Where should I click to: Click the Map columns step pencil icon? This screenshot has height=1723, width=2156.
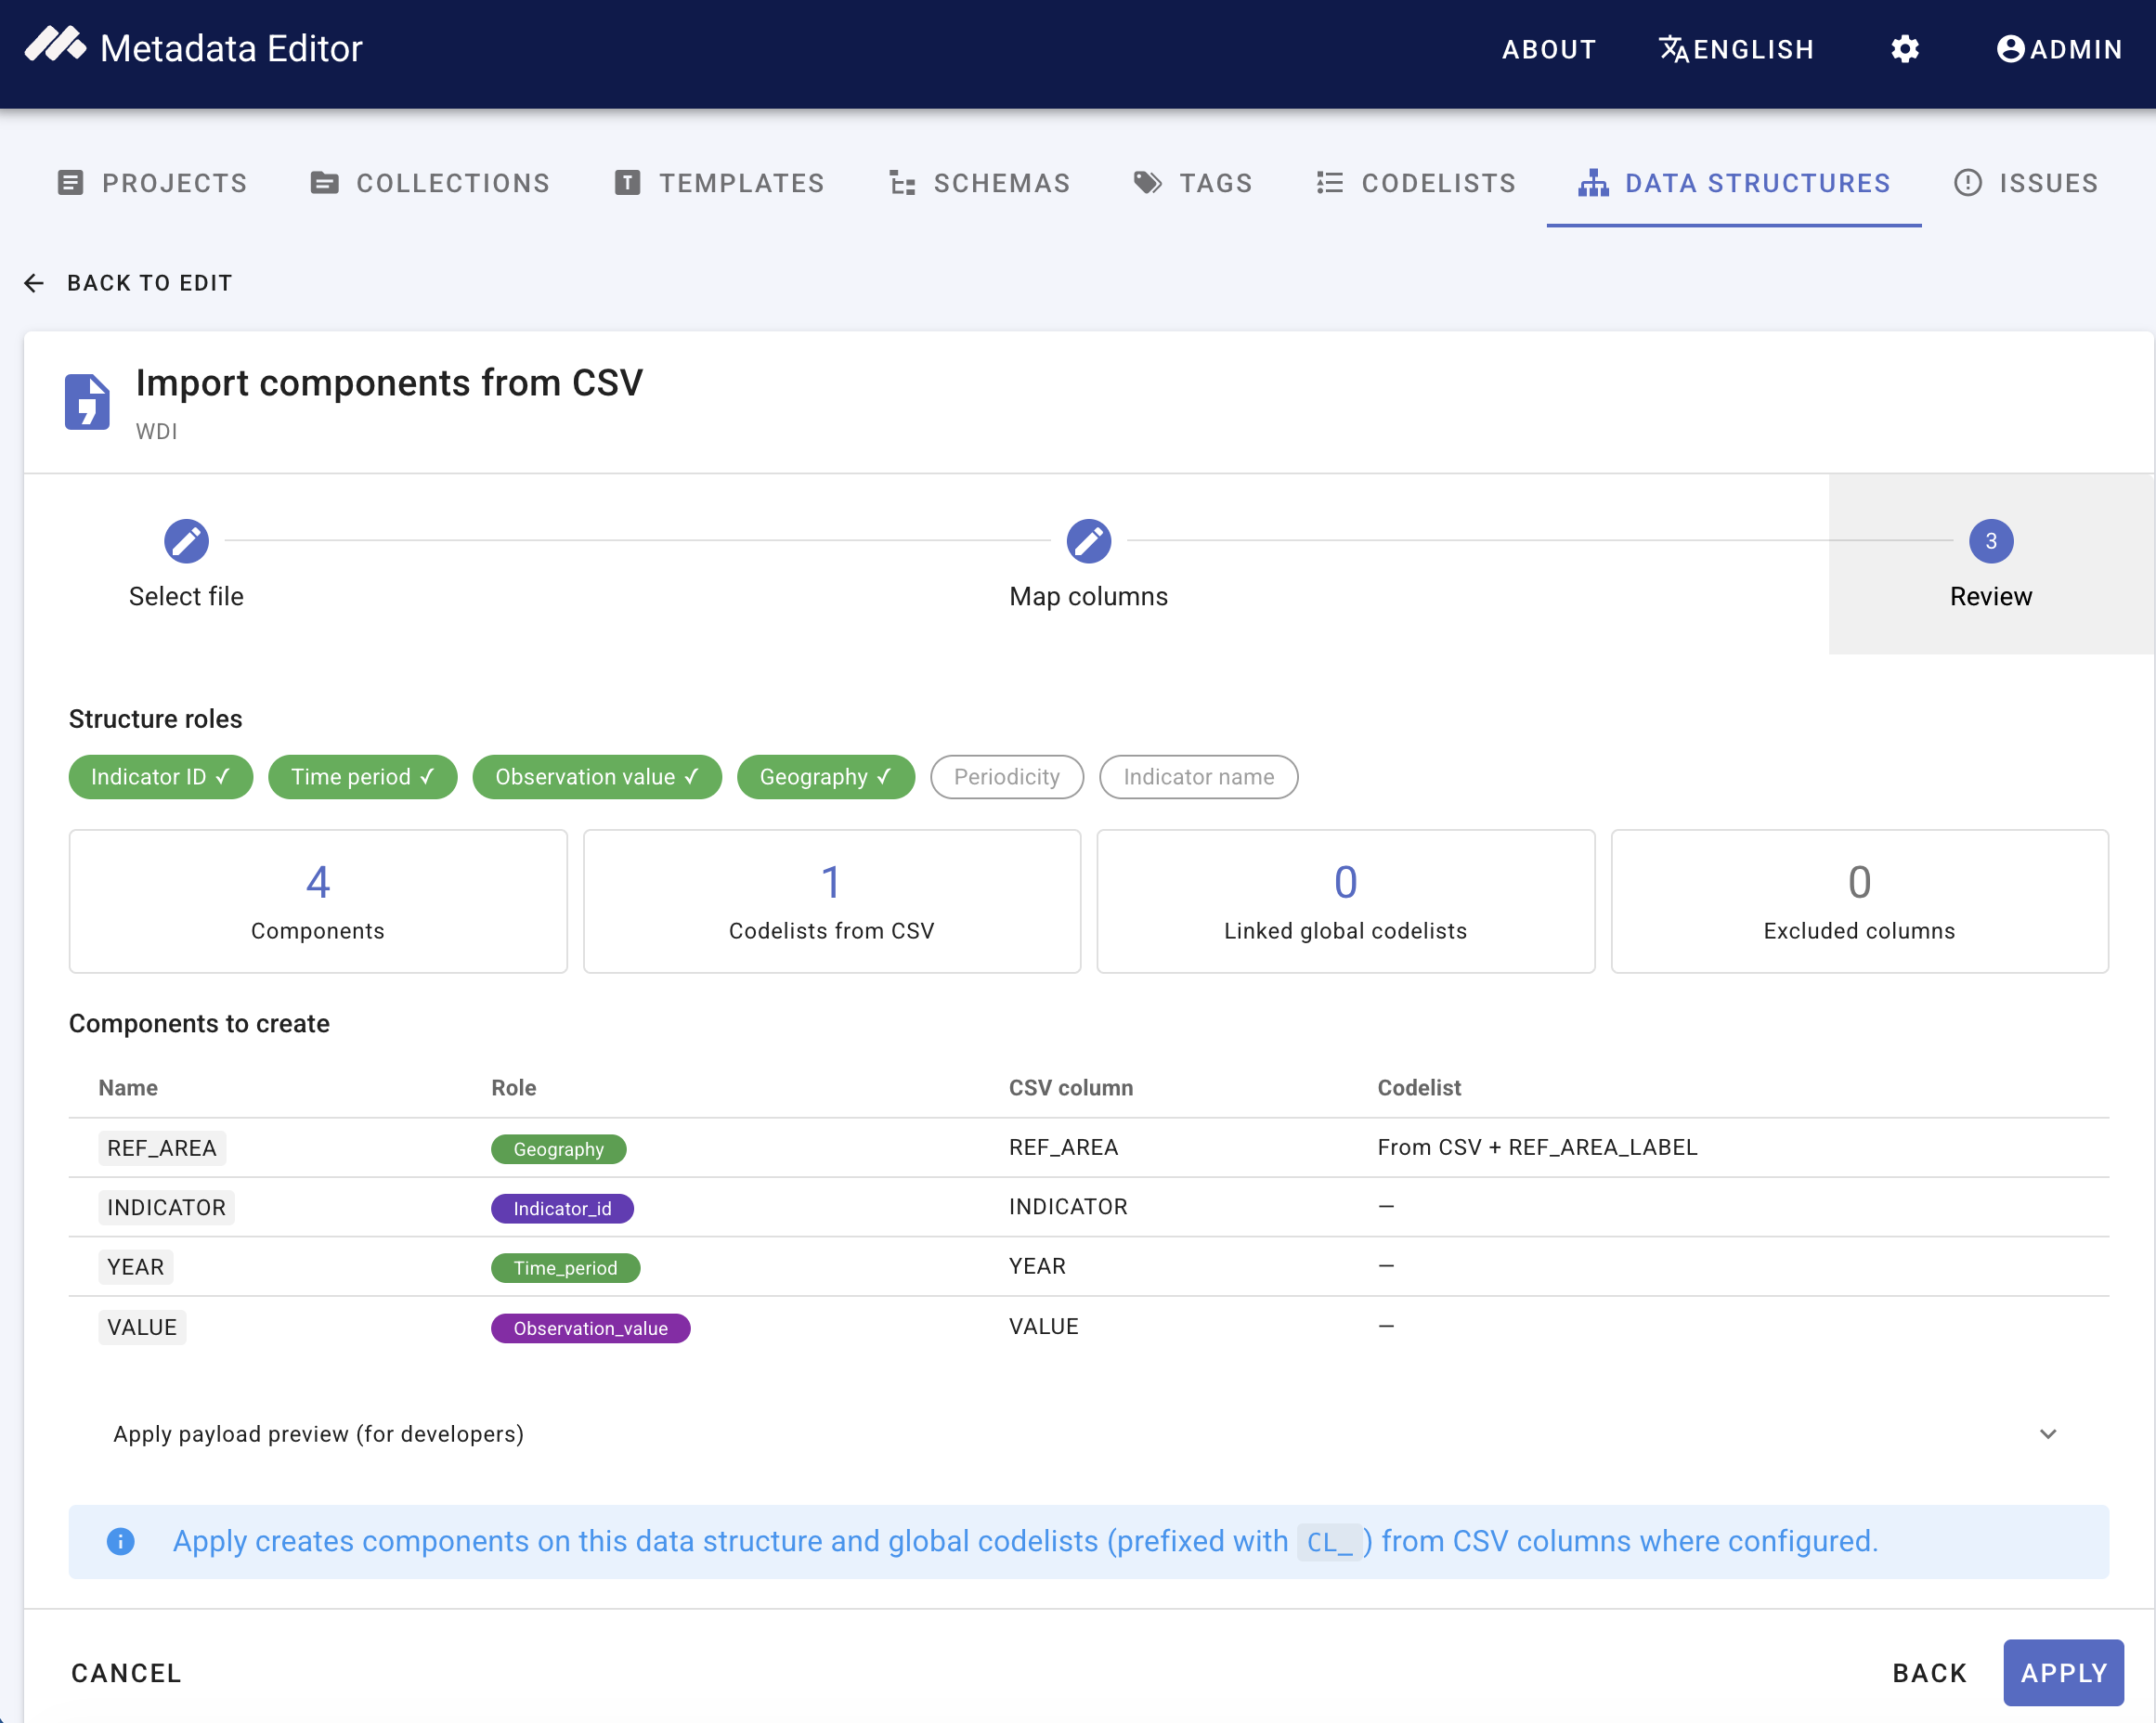click(x=1088, y=541)
